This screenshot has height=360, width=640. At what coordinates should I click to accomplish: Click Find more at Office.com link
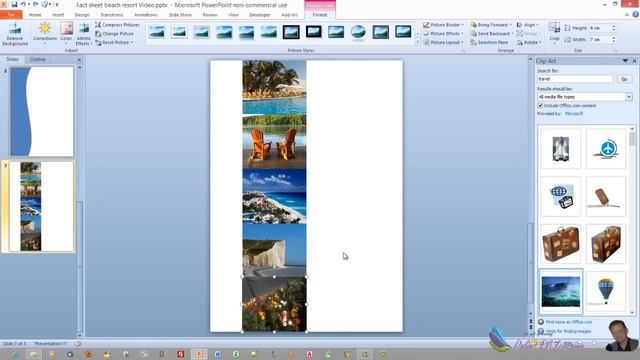coord(569,322)
